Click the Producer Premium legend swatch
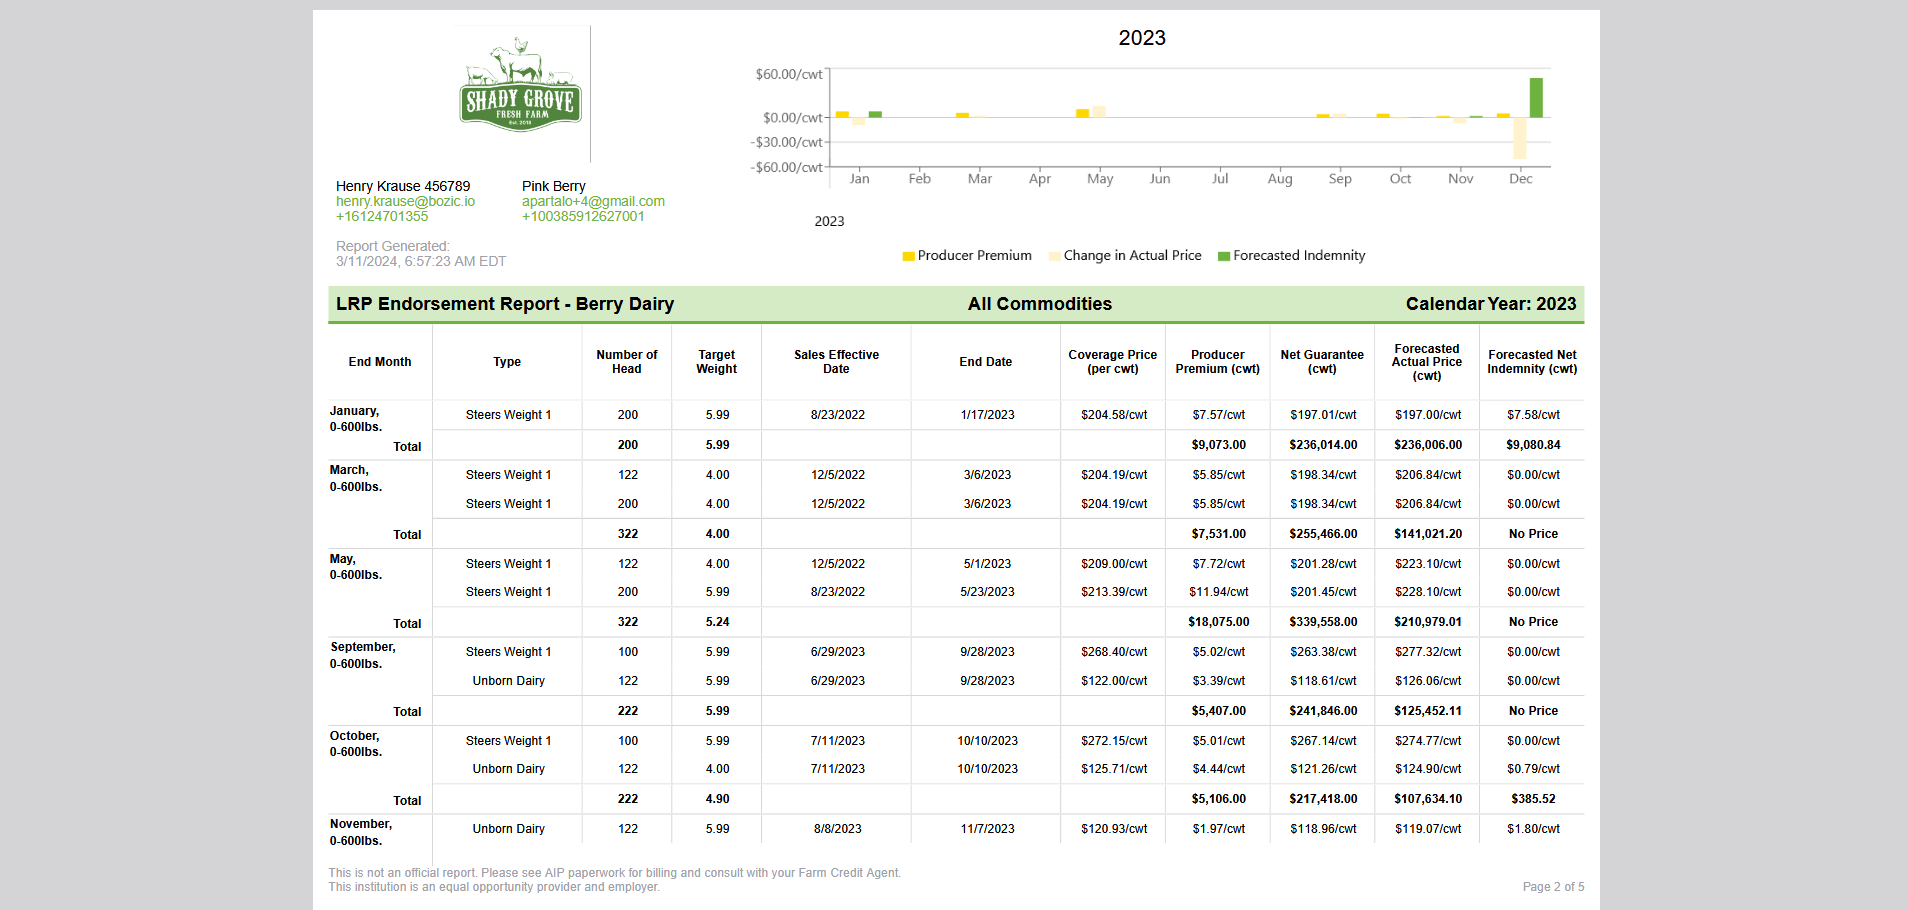Viewport: 1907px width, 910px height. coord(908,256)
